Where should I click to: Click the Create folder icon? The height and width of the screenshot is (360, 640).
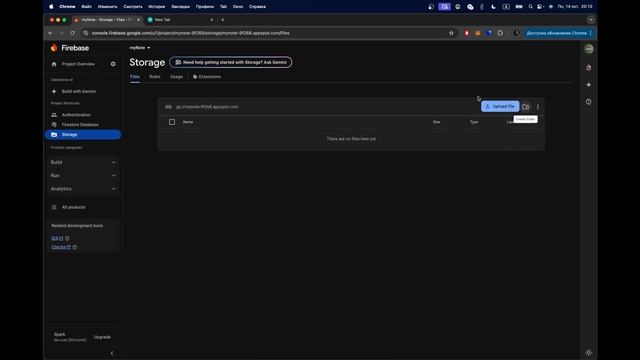coord(526,107)
